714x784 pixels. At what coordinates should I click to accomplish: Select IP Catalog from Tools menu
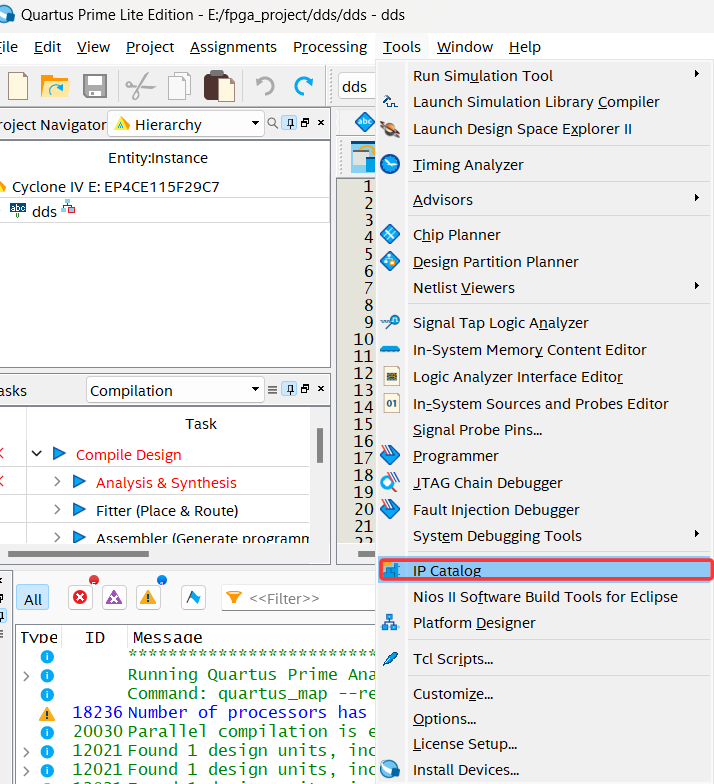tap(546, 570)
